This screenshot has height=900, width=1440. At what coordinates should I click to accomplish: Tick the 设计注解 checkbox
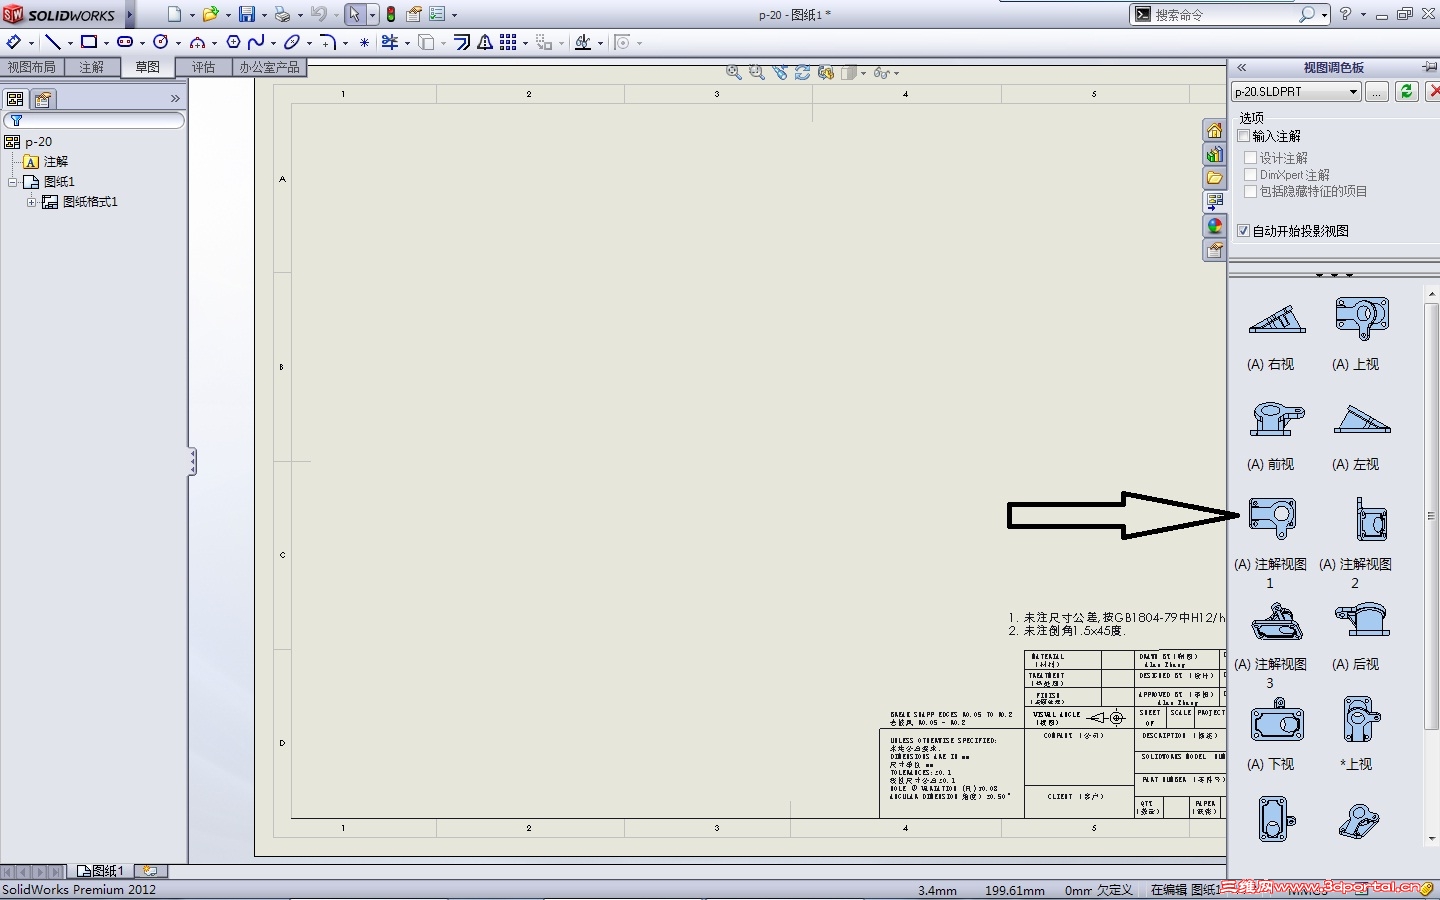(x=1250, y=158)
